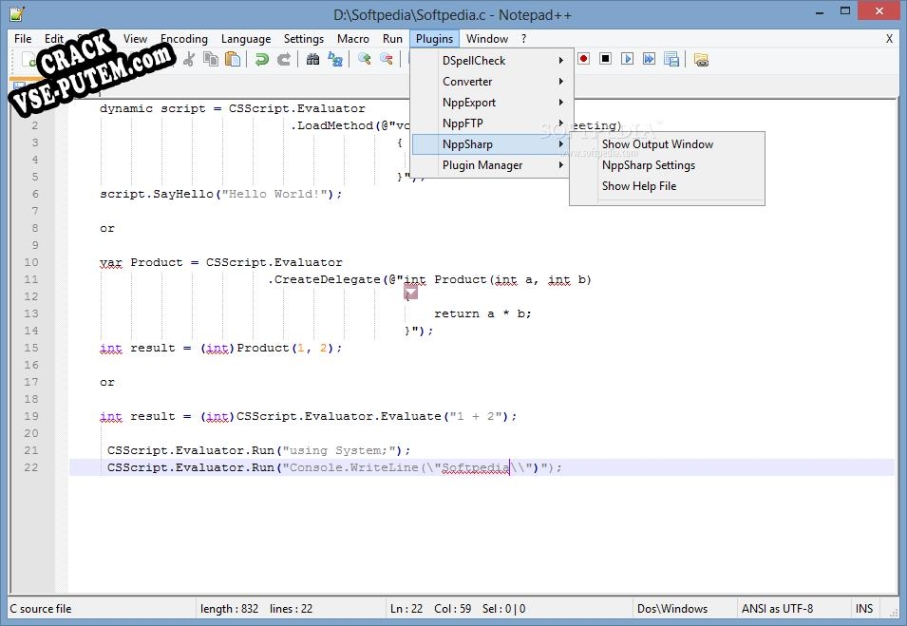
Task: Click 'Col : 59' in the status bar
Action: (452, 609)
